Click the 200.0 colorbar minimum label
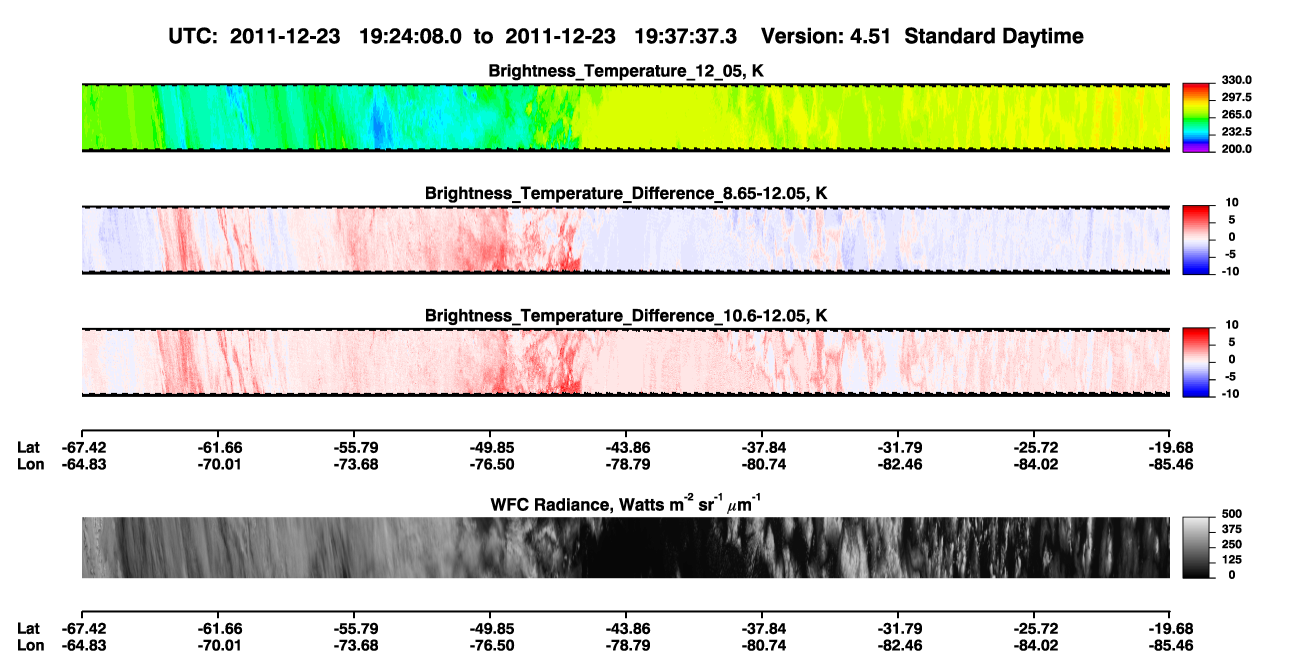1300x667 pixels. (x=1236, y=149)
